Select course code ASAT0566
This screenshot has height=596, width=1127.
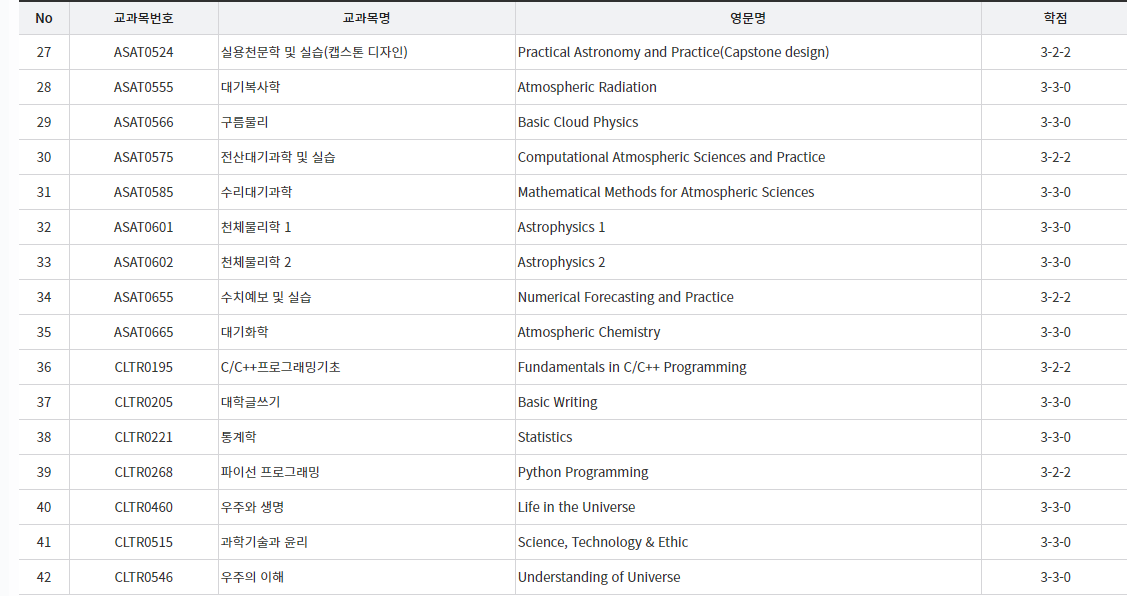(144, 122)
